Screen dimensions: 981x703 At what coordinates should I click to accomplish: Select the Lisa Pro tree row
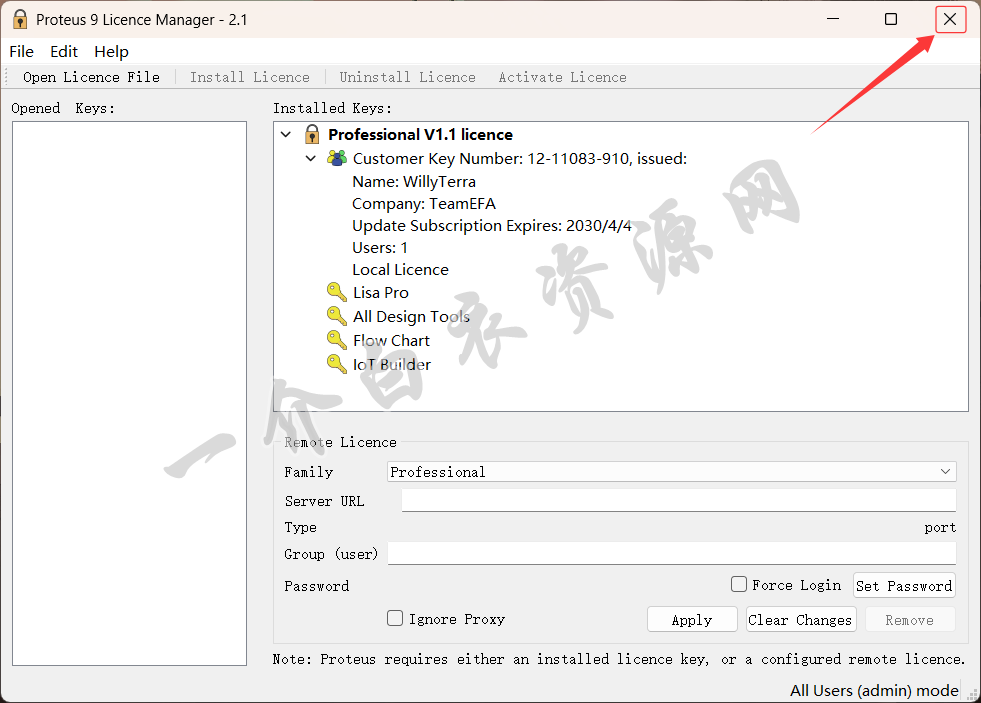(x=380, y=292)
